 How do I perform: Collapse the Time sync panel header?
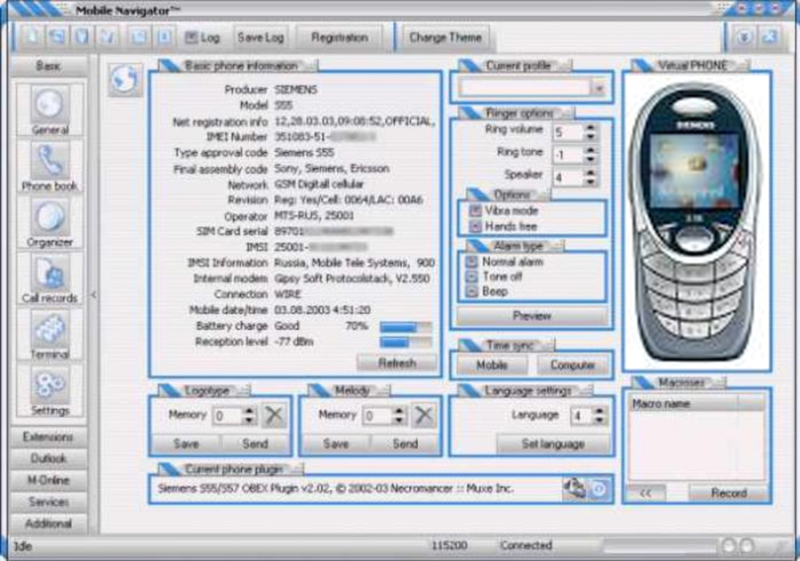point(507,345)
